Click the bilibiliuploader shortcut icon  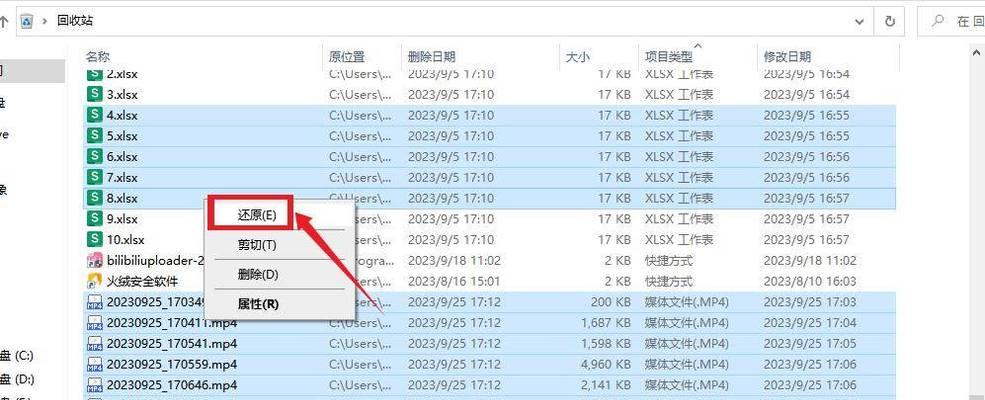pyautogui.click(x=95, y=260)
